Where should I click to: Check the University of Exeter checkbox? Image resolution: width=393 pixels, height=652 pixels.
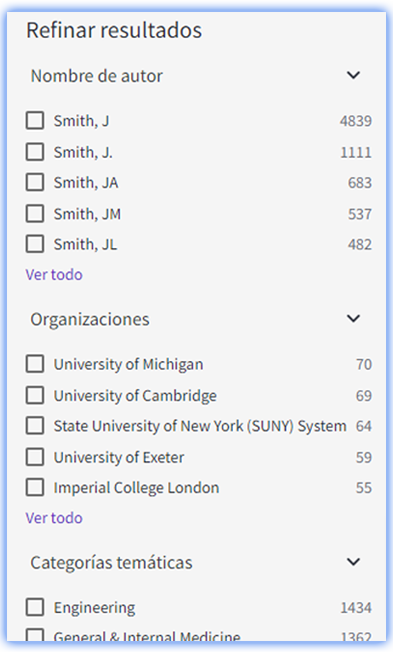pos(35,457)
